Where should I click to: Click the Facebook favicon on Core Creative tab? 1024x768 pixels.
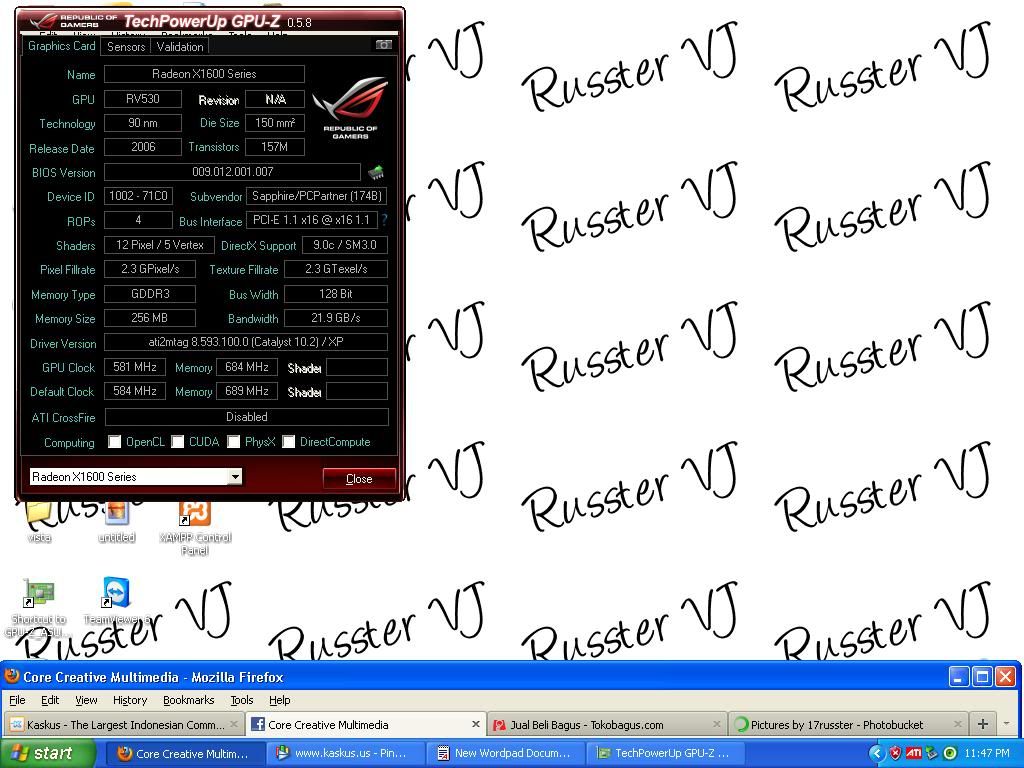click(257, 724)
